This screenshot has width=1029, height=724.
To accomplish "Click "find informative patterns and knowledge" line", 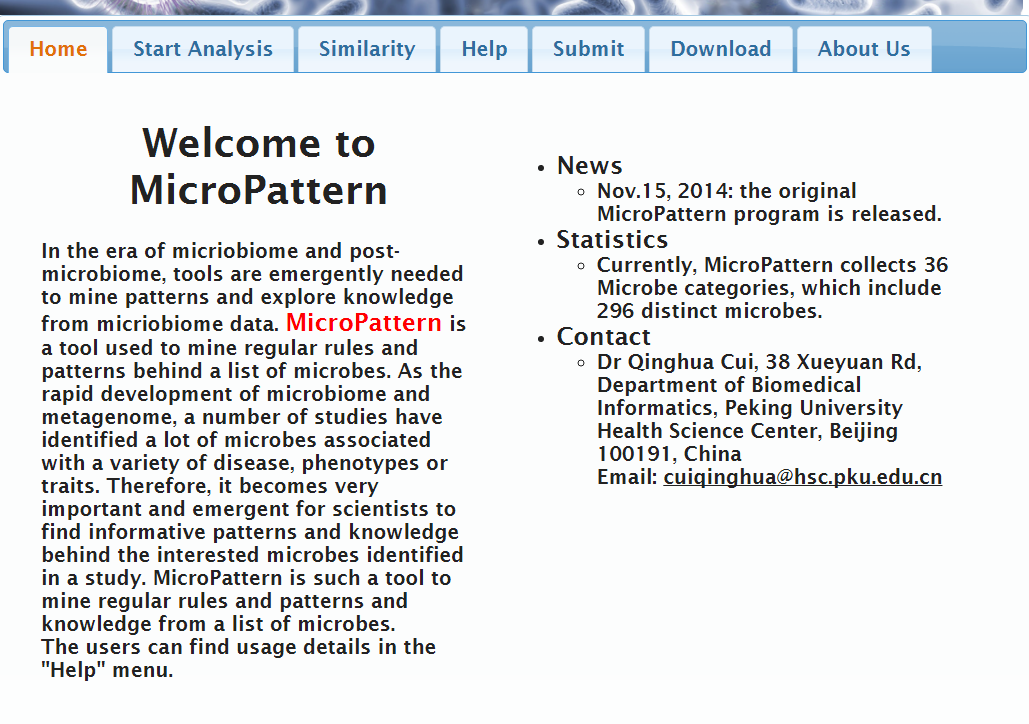I will pyautogui.click(x=250, y=532).
